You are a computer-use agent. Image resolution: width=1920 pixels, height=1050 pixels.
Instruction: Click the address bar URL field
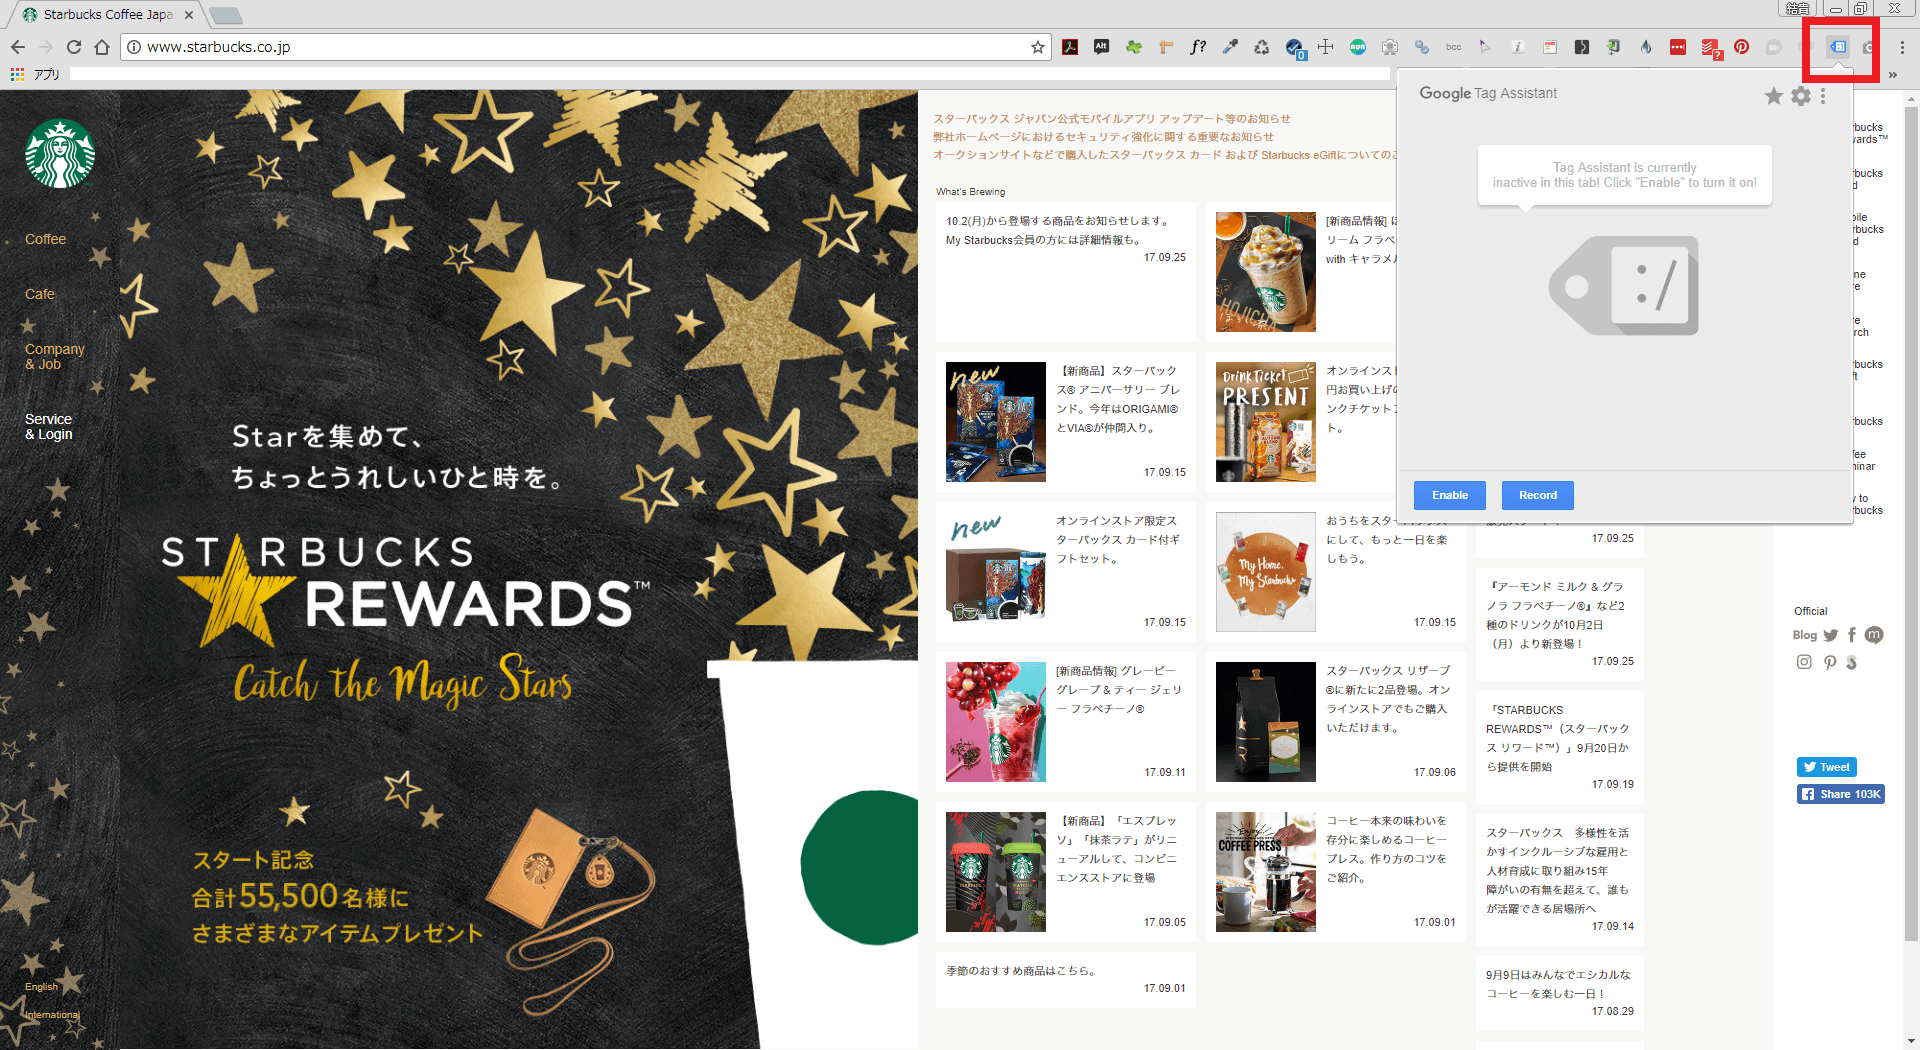pos(585,47)
